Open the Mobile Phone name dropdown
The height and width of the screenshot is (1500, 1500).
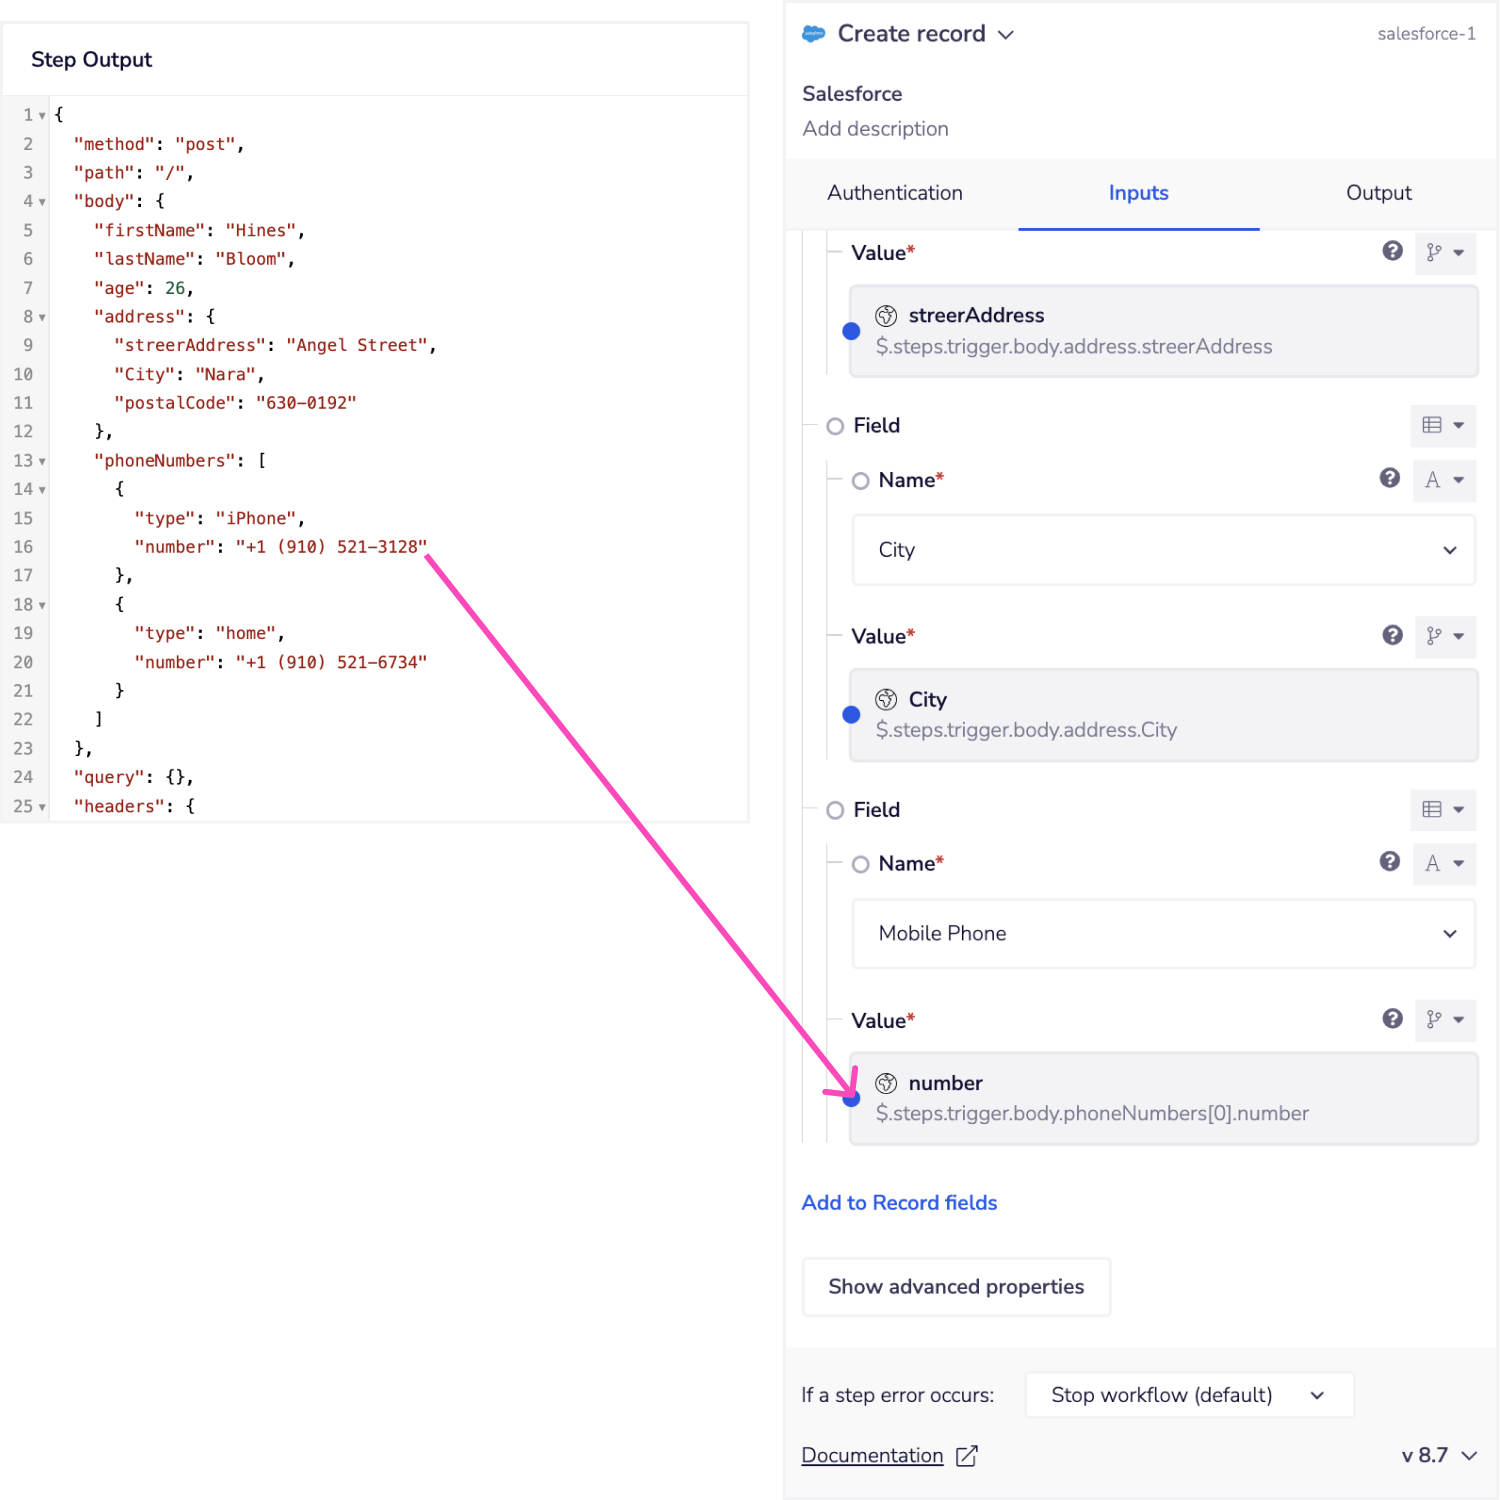pyautogui.click(x=1163, y=934)
